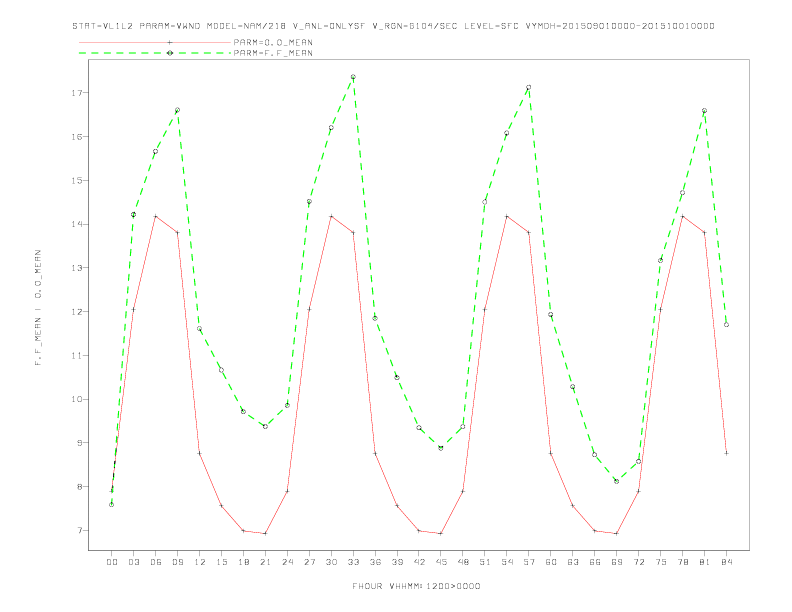Click the y-axis tick label 8
The height and width of the screenshot is (612, 792).
coord(80,487)
